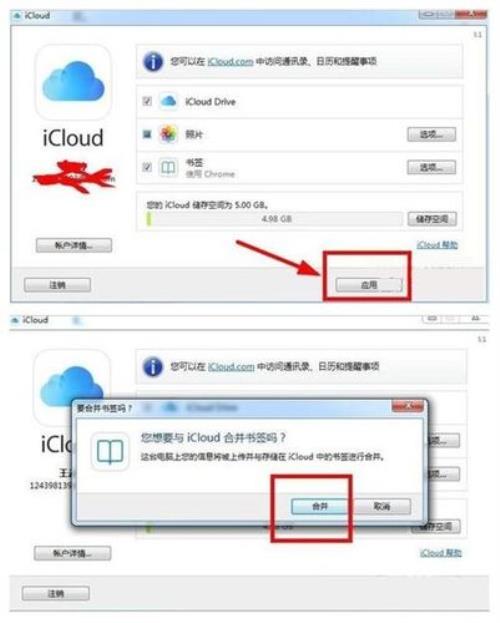This screenshot has height=623, width=500.
Task: Open Photos options button
Action: tap(432, 135)
